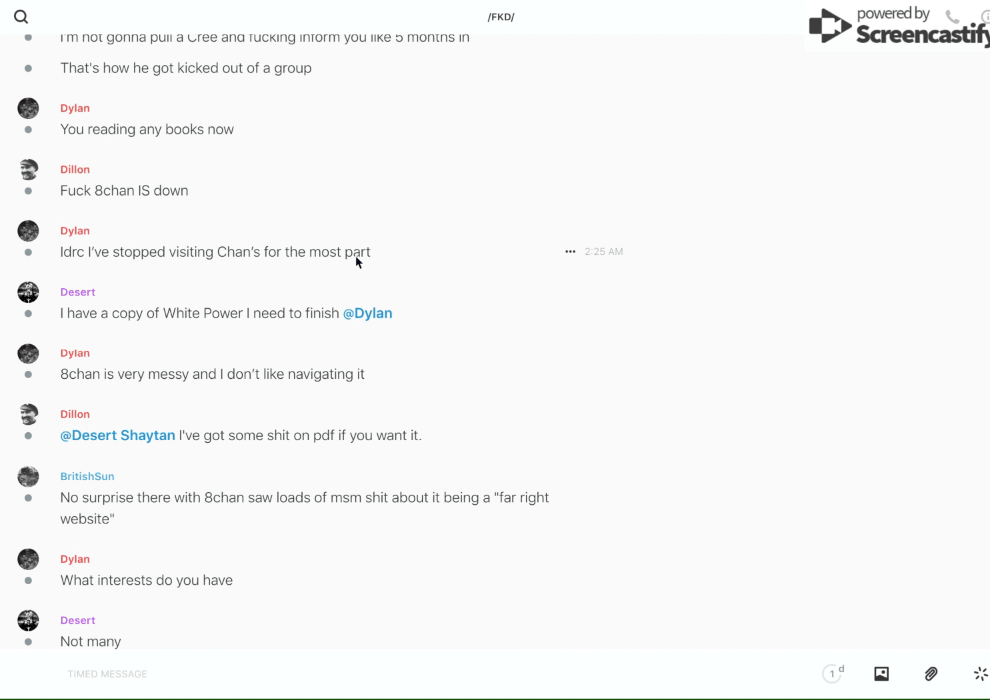Start a voice call with phone icon
Screen dimensions: 990x700
click(952, 17)
